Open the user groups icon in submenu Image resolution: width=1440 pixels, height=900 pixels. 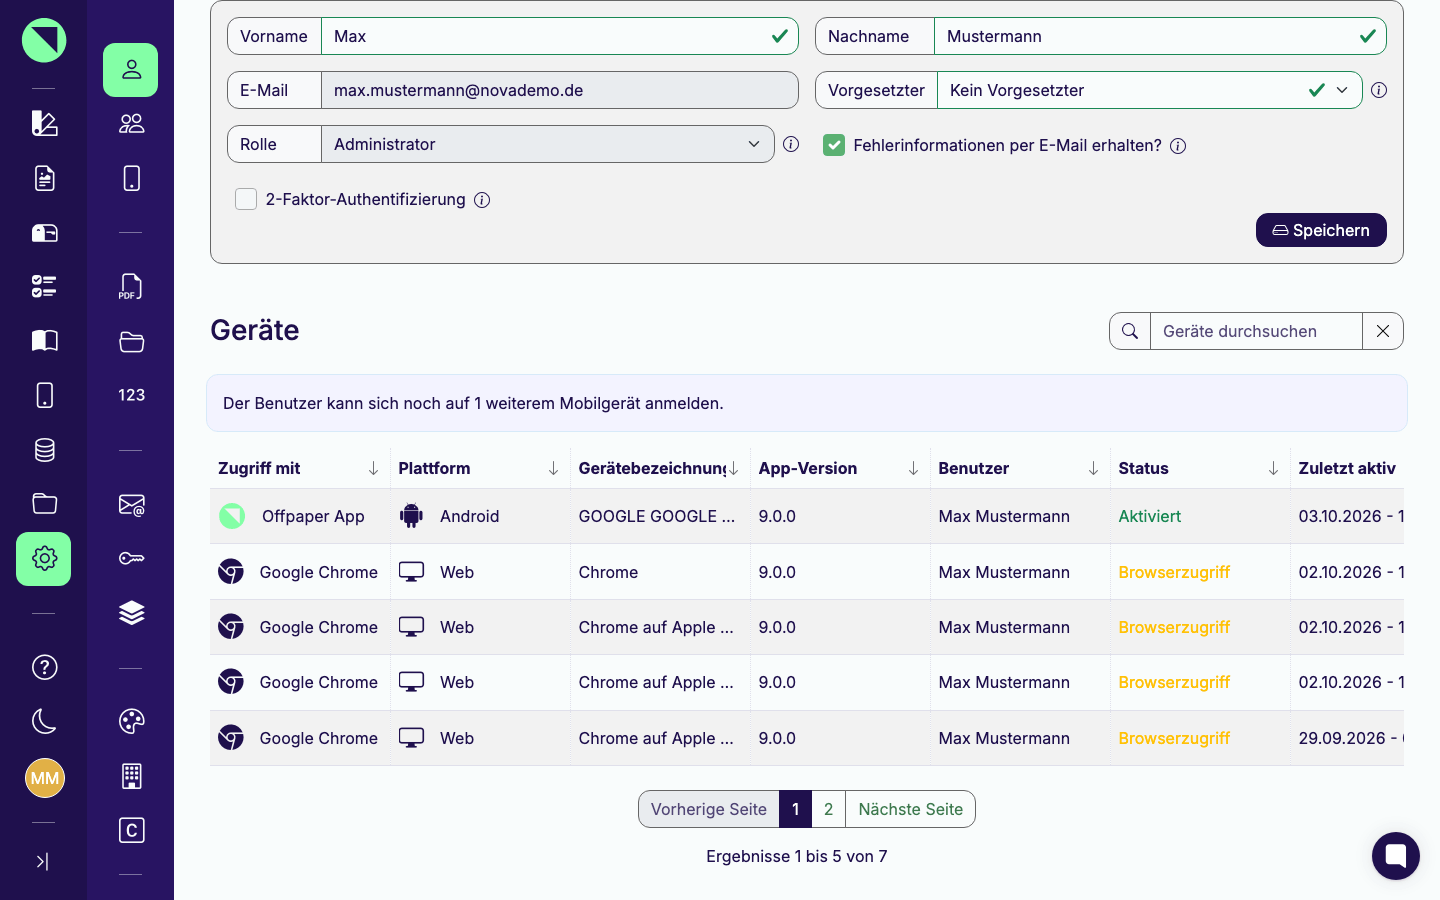click(131, 124)
